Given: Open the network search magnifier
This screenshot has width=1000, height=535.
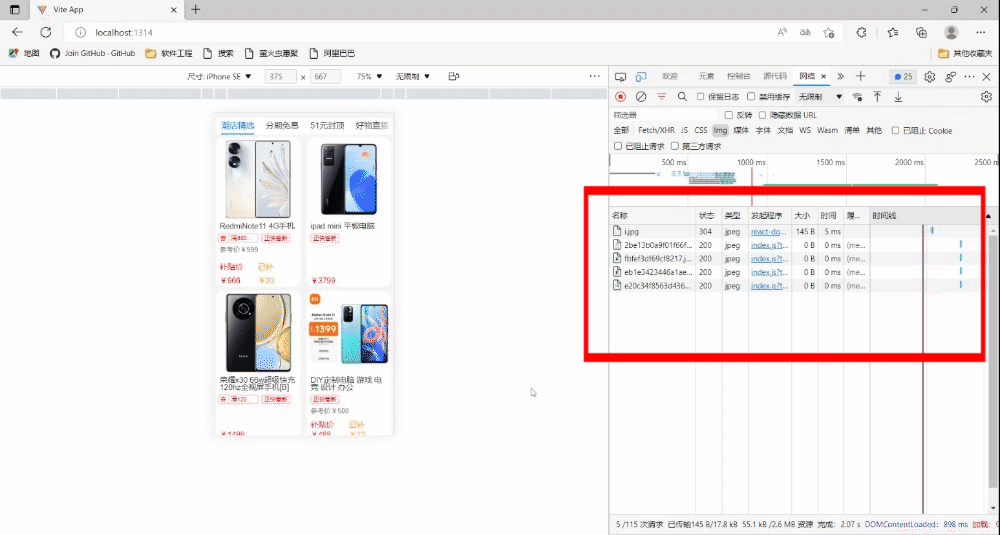Looking at the screenshot, I should click(682, 97).
